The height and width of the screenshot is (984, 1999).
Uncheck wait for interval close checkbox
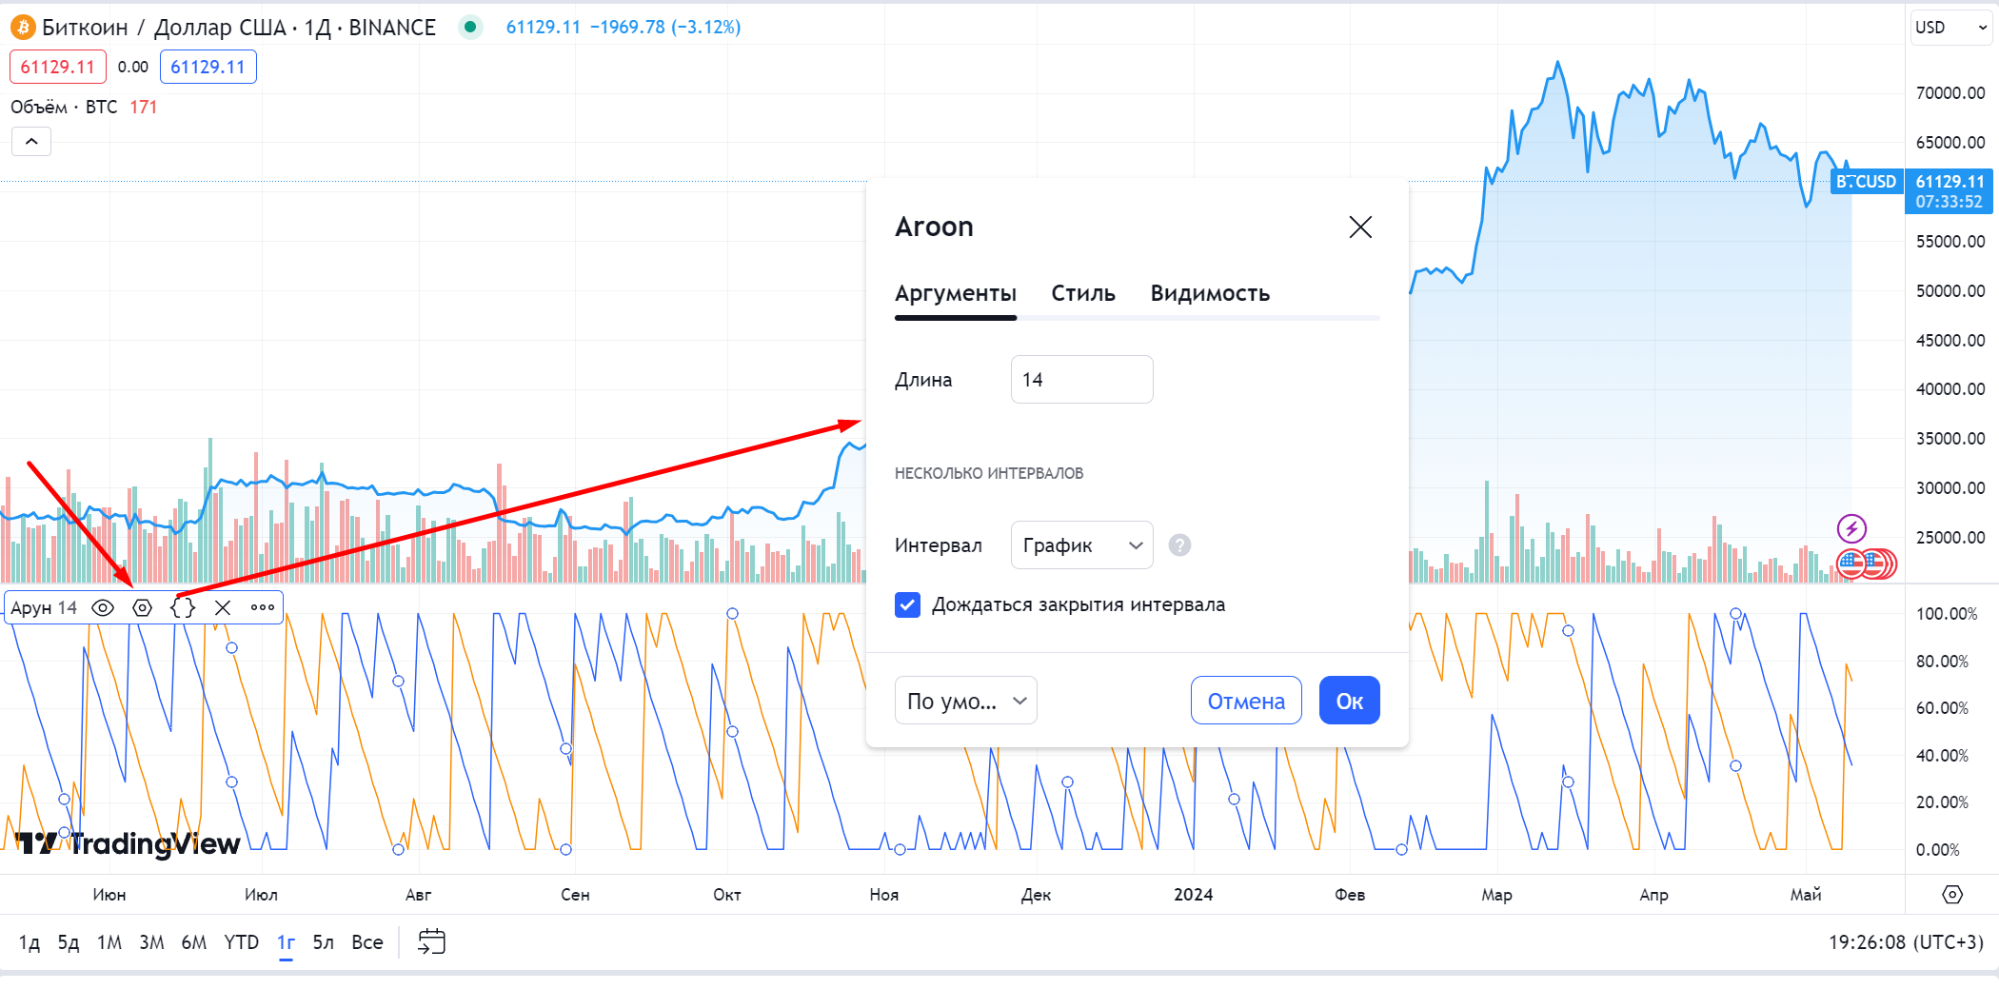(x=908, y=605)
